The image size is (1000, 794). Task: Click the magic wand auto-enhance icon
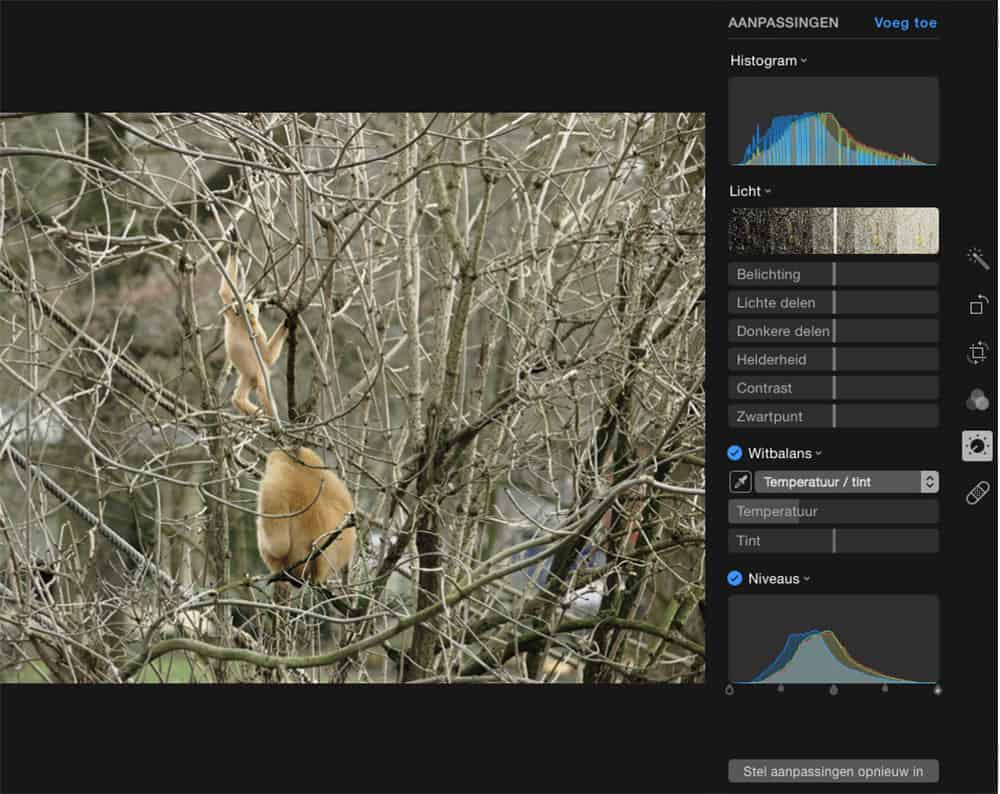tap(977, 258)
